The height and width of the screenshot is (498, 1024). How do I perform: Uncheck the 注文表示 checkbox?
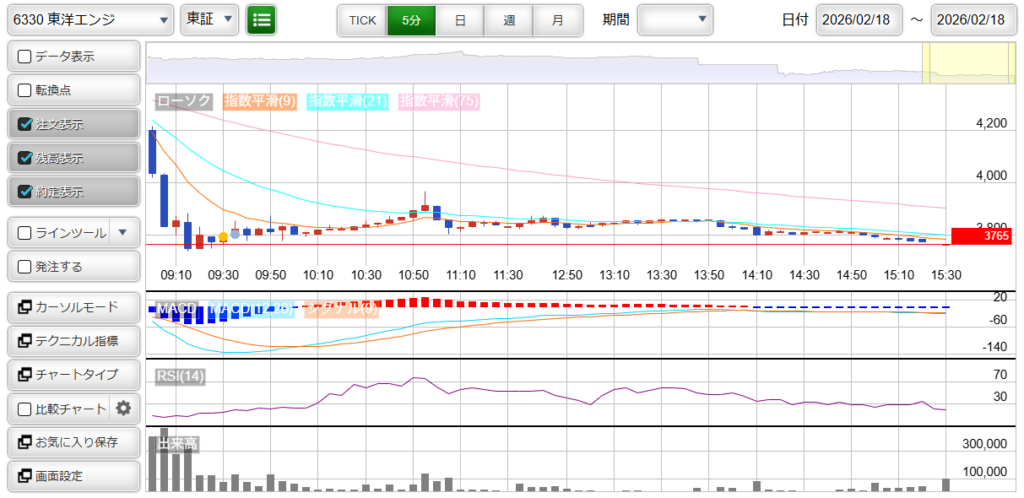click(26, 125)
